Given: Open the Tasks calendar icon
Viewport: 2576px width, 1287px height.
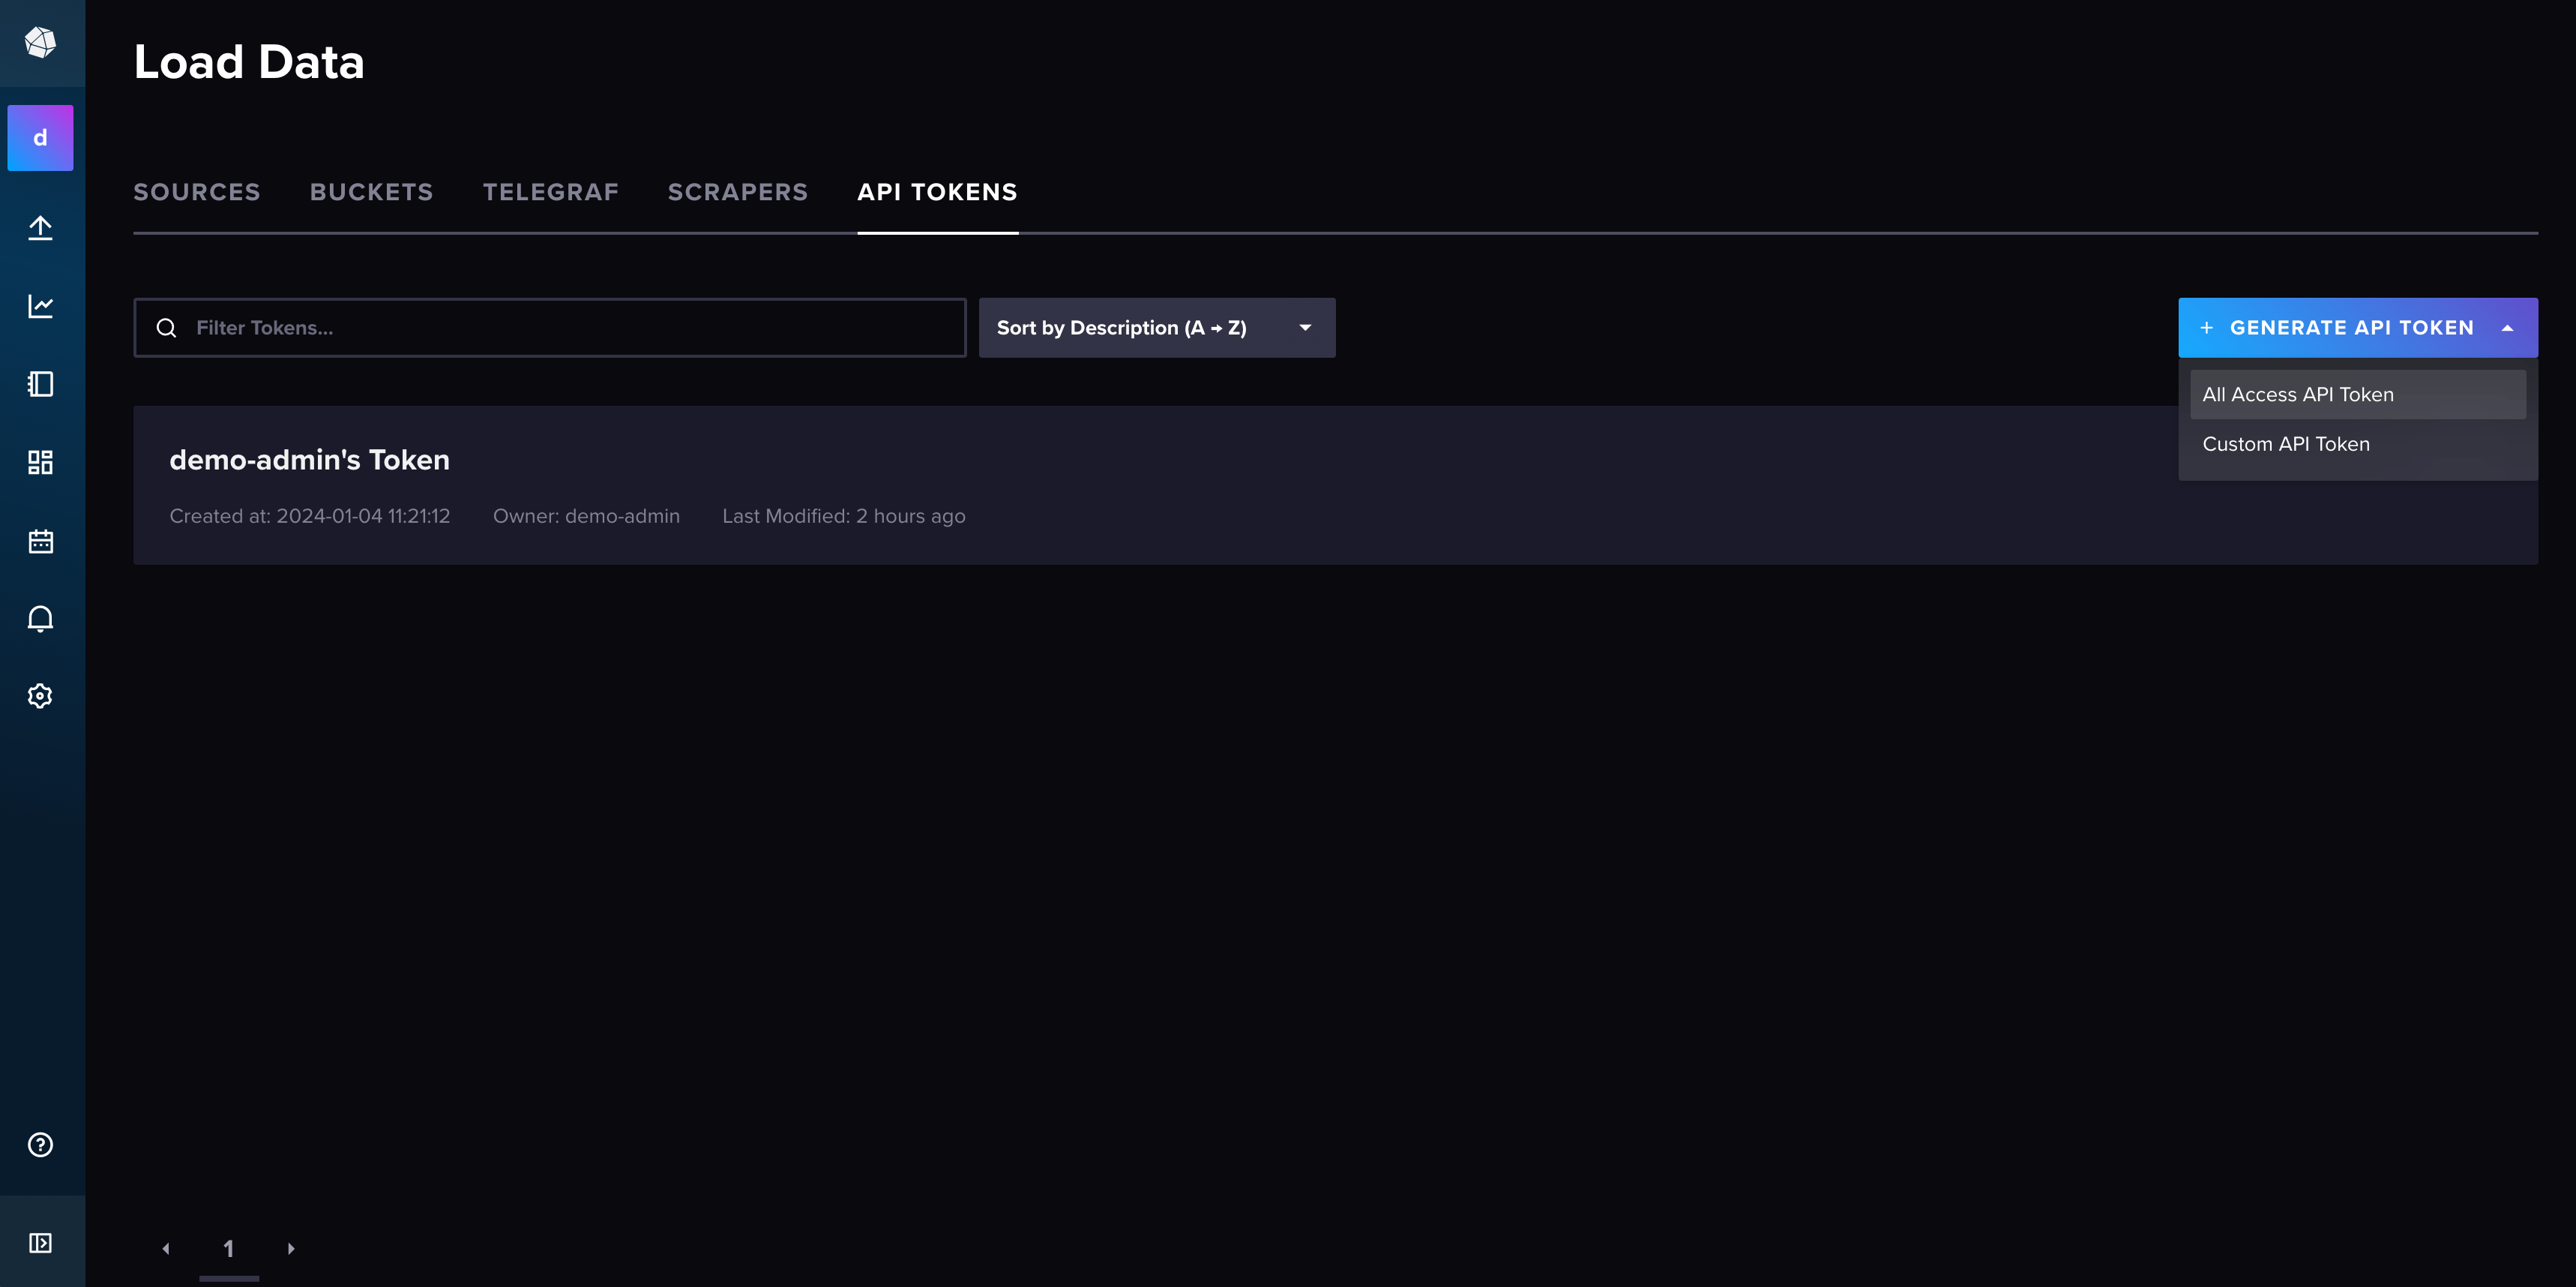Looking at the screenshot, I should tap(40, 541).
